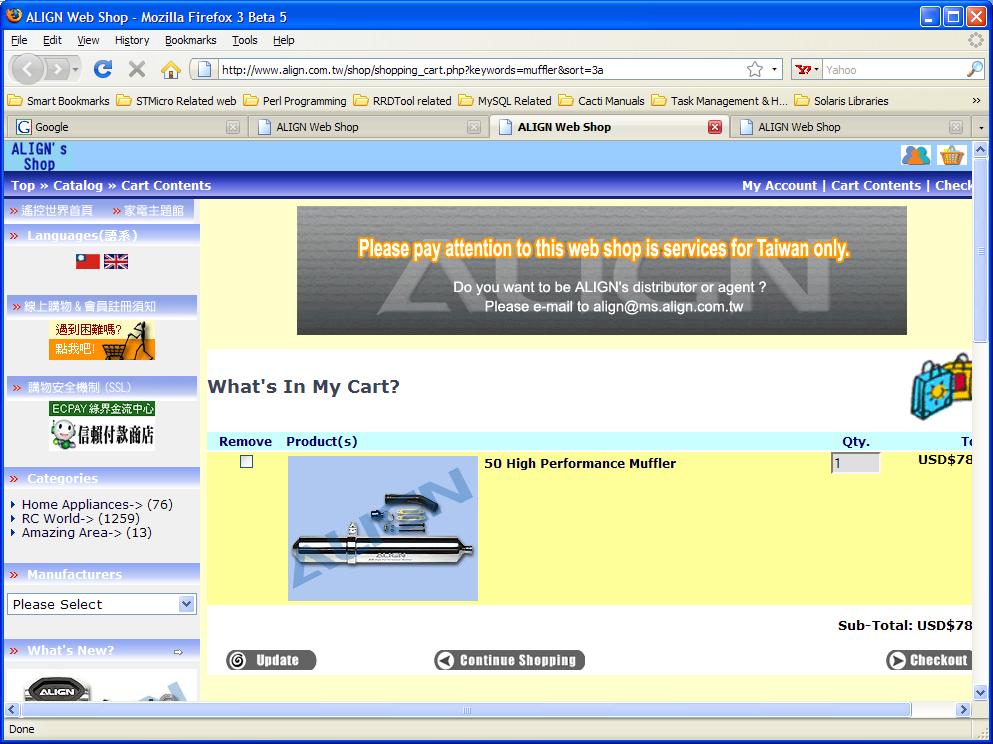The height and width of the screenshot is (744, 993).
Task: Click the Checkout button
Action: [928, 660]
